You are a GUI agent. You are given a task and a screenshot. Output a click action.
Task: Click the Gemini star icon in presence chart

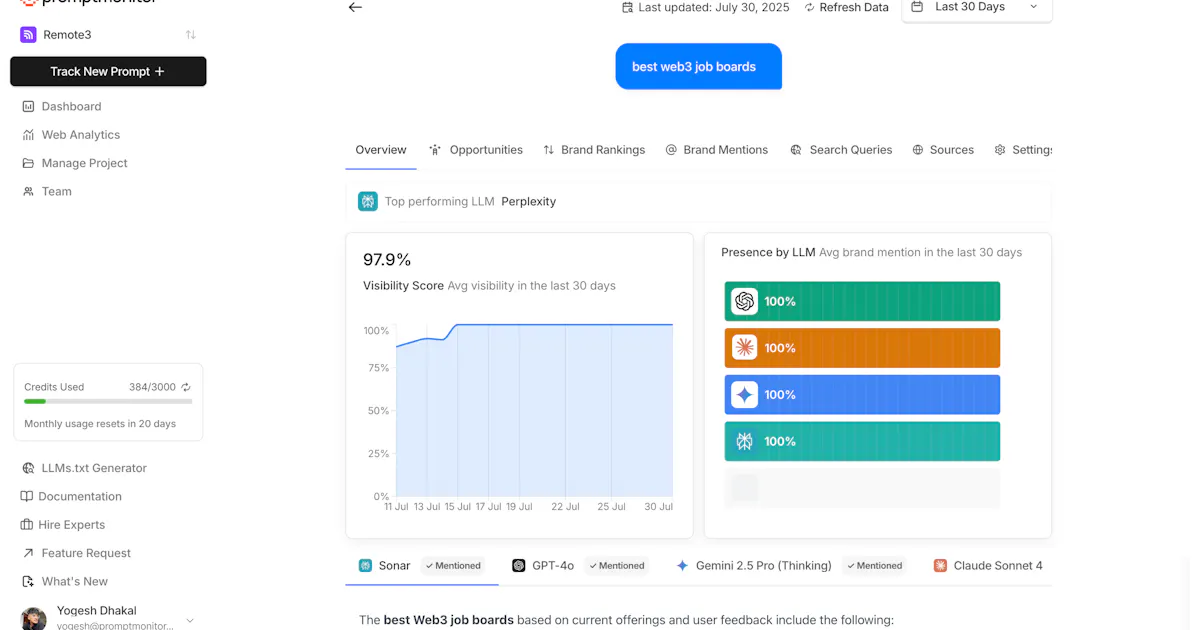click(x=744, y=395)
